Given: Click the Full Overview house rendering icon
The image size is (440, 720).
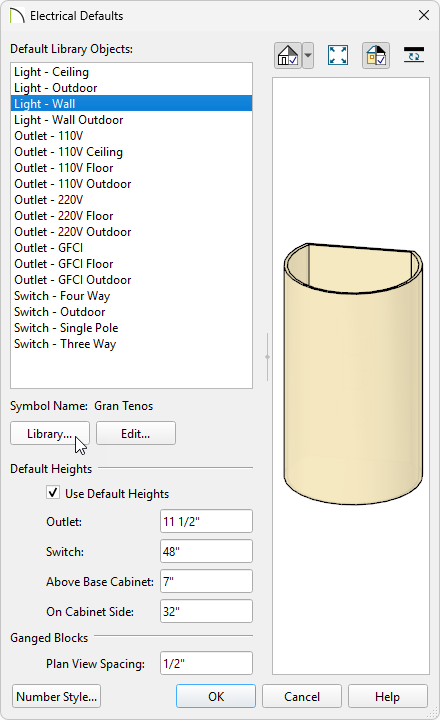Looking at the screenshot, I should (288, 56).
